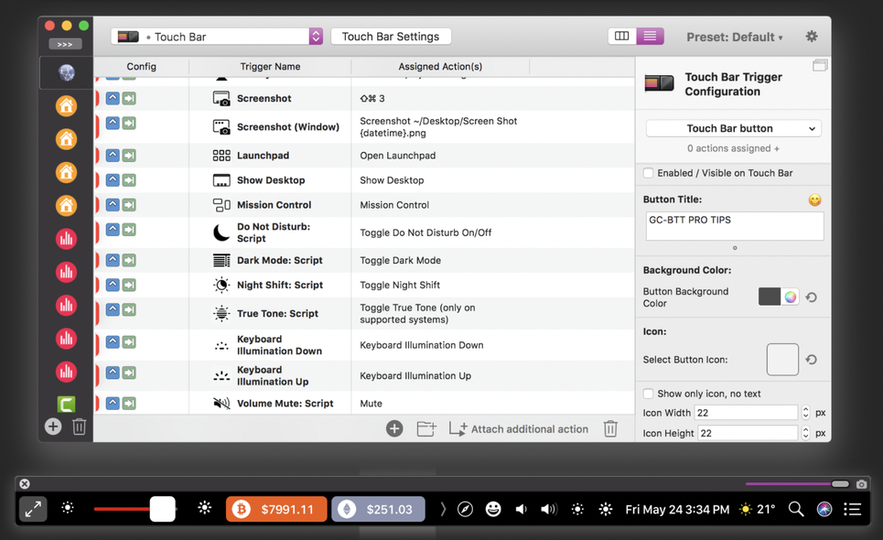Open settings gear next to Preset

pyautogui.click(x=811, y=37)
